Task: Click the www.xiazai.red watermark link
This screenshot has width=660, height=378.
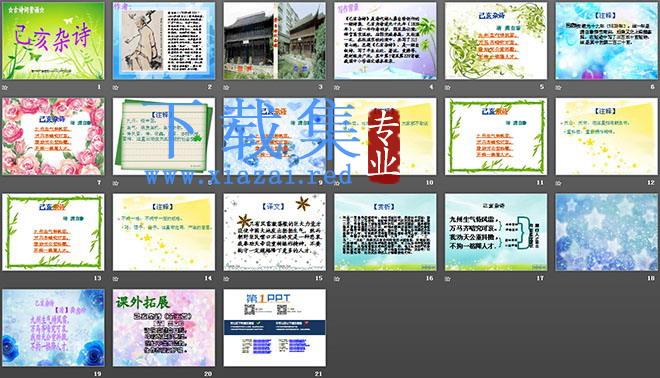Action: coord(248,175)
